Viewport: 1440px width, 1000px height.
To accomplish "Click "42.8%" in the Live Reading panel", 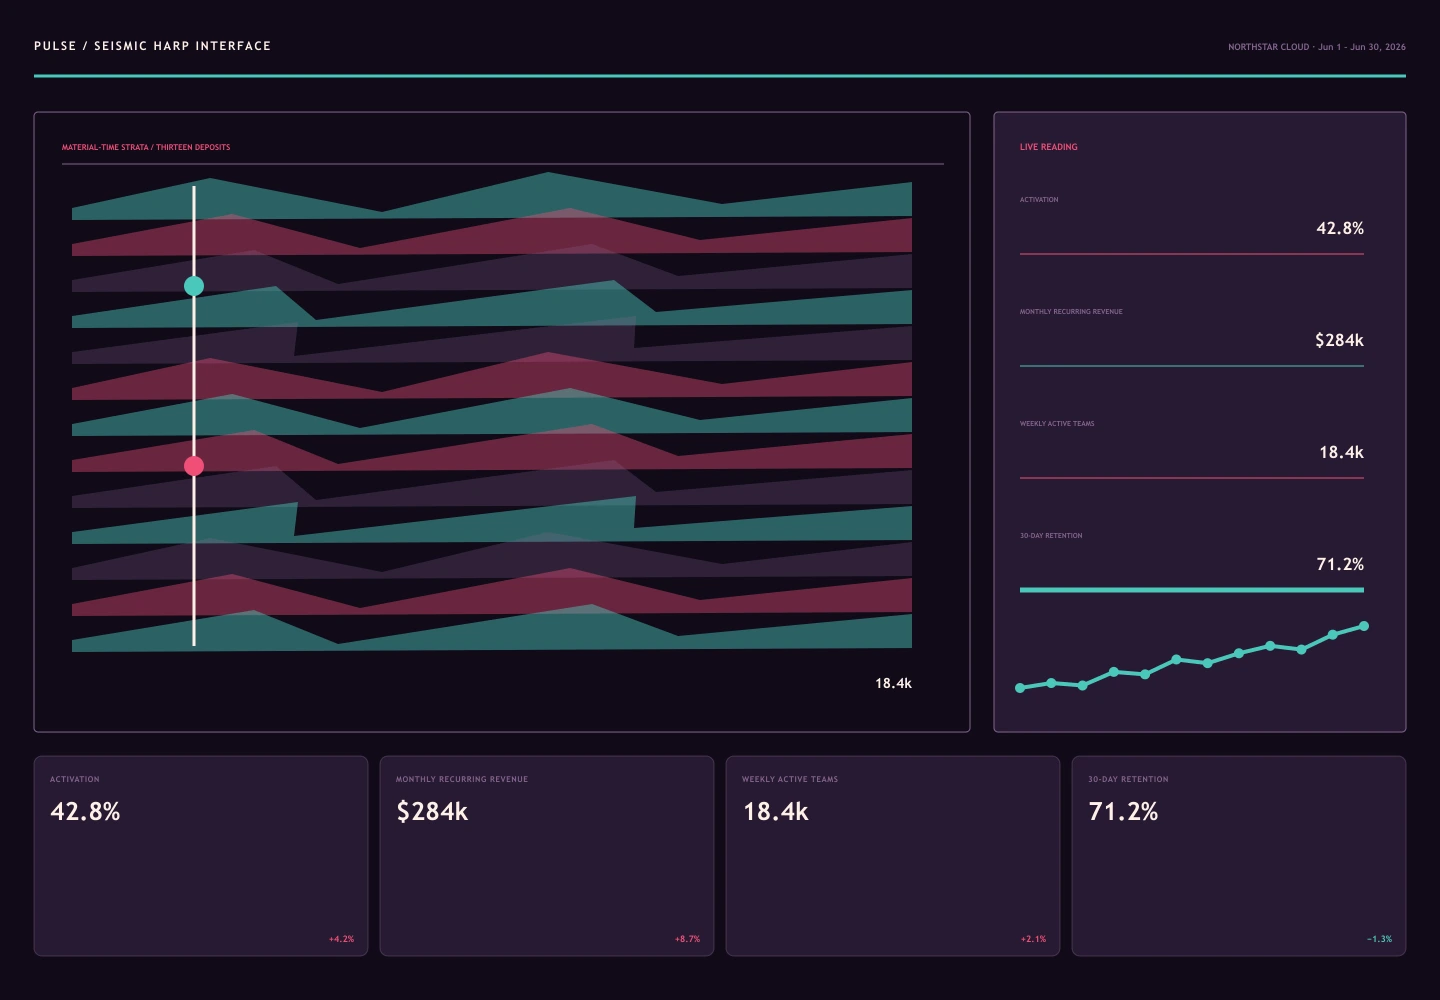I will [x=1340, y=228].
